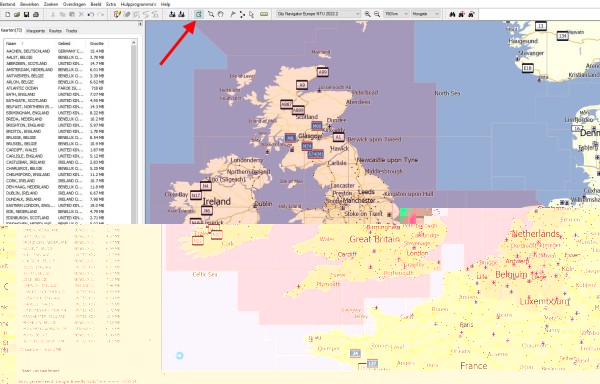
Task: Switch to the Waypoints tab
Action: [36, 31]
